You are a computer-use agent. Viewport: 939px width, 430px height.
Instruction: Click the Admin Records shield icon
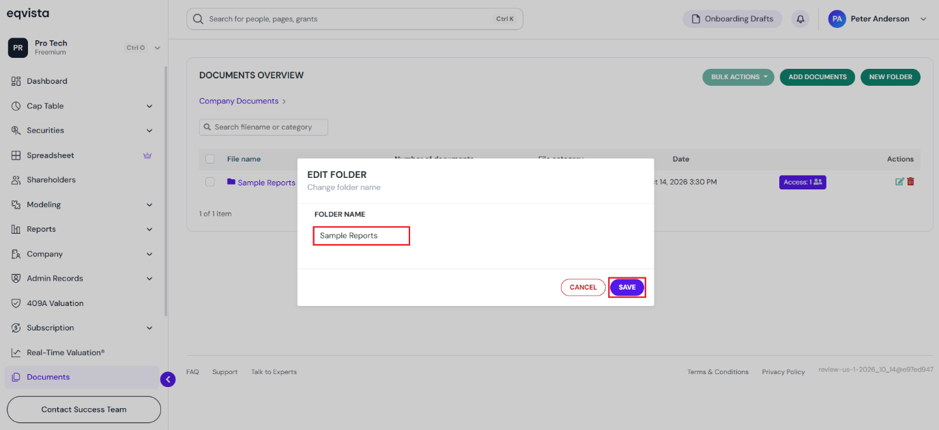click(16, 278)
